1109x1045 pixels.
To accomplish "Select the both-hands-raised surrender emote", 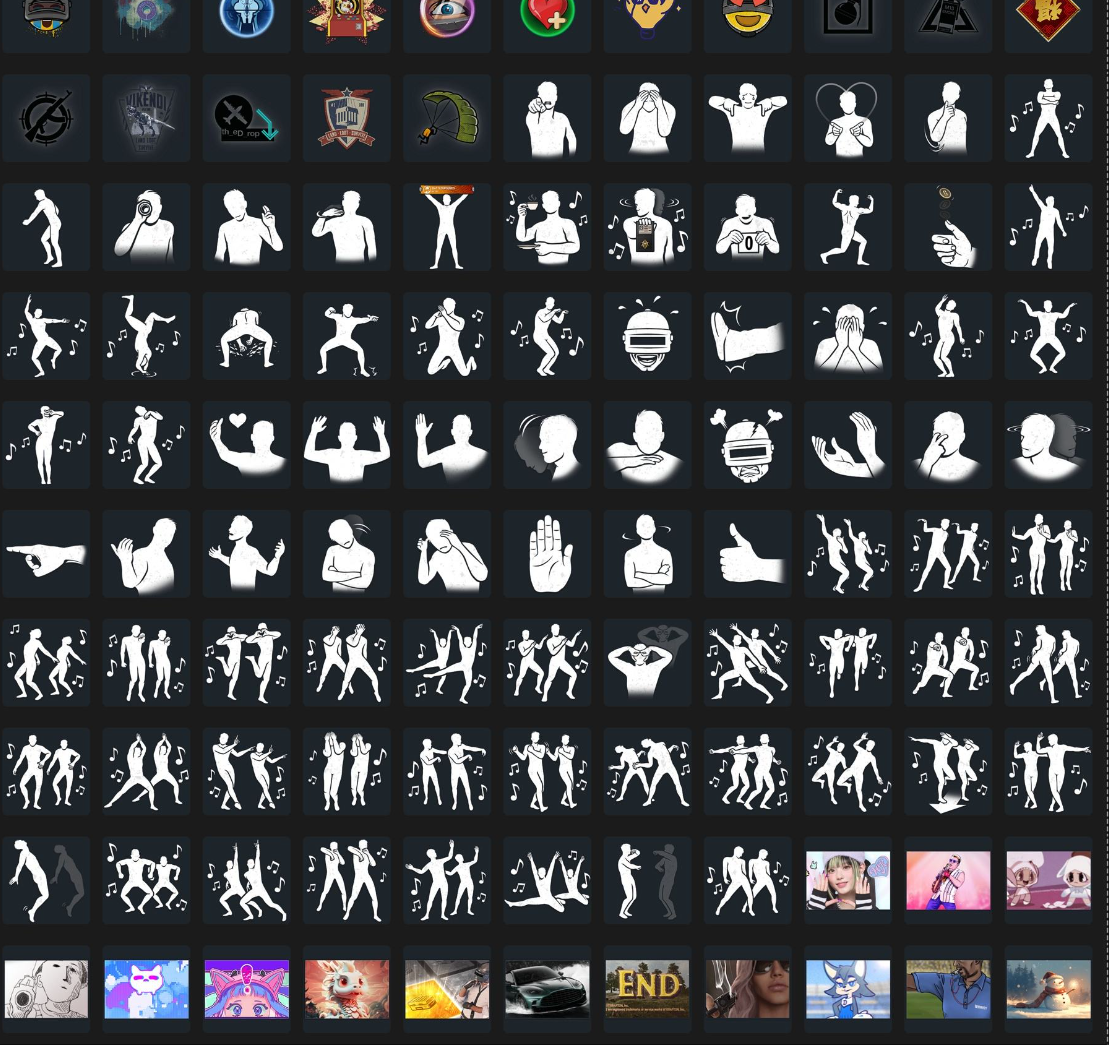I will pos(347,445).
